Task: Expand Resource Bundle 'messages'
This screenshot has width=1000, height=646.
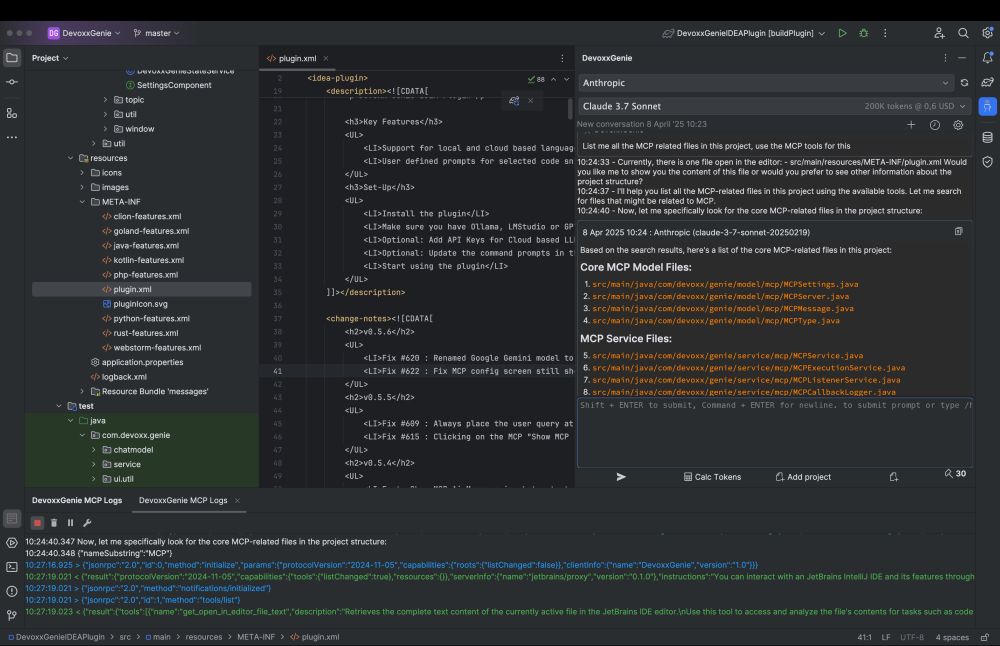Action: [82, 392]
